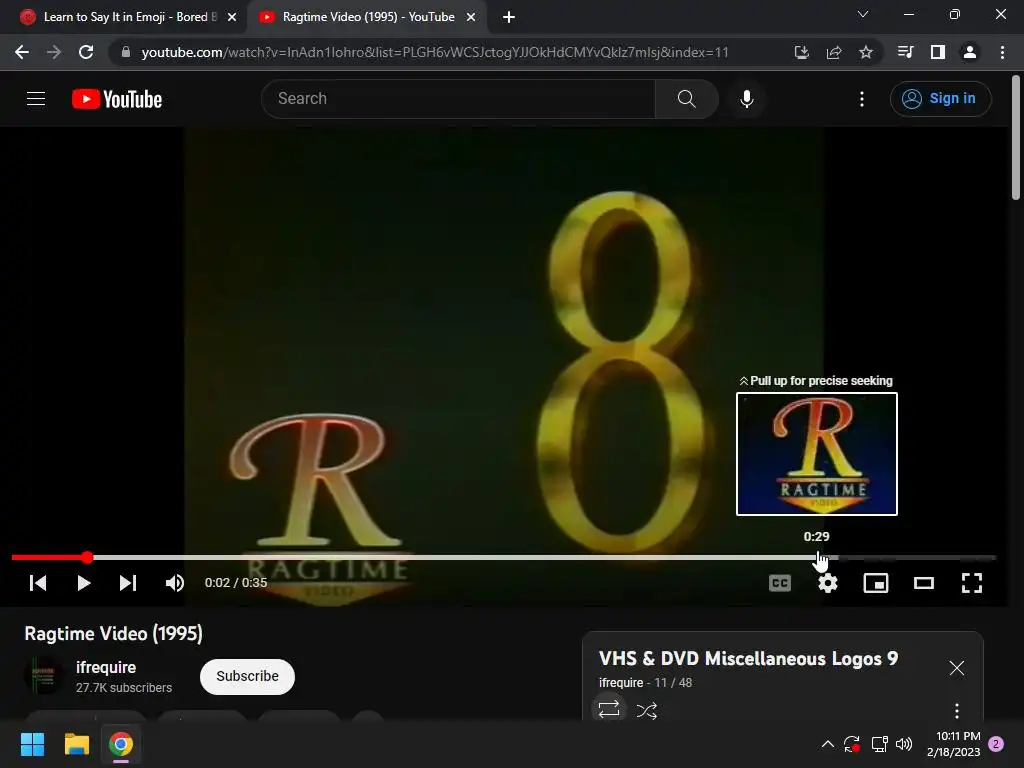This screenshot has height=768, width=1024.
Task: Mute the video with speaker icon
Action: pyautogui.click(x=174, y=583)
